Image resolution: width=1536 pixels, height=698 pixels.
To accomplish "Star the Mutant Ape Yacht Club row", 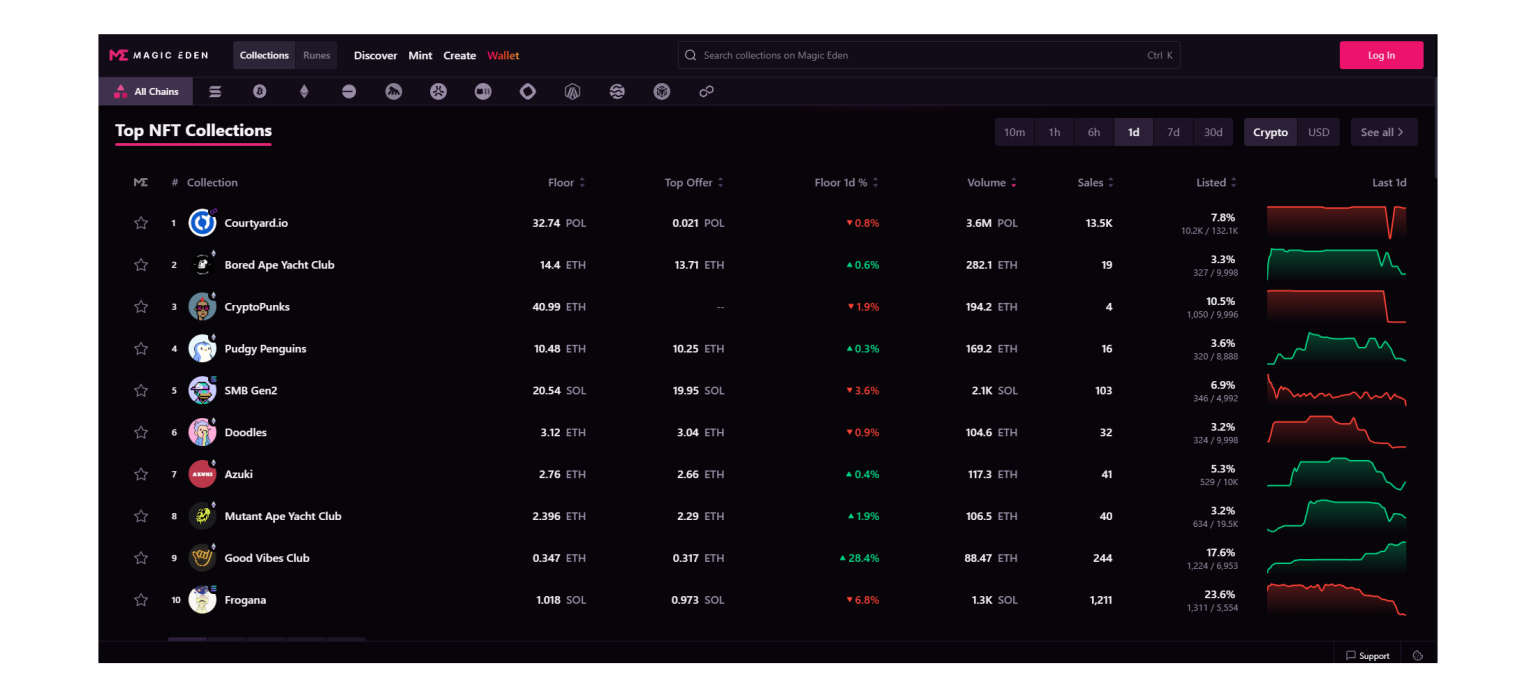I will coord(141,516).
